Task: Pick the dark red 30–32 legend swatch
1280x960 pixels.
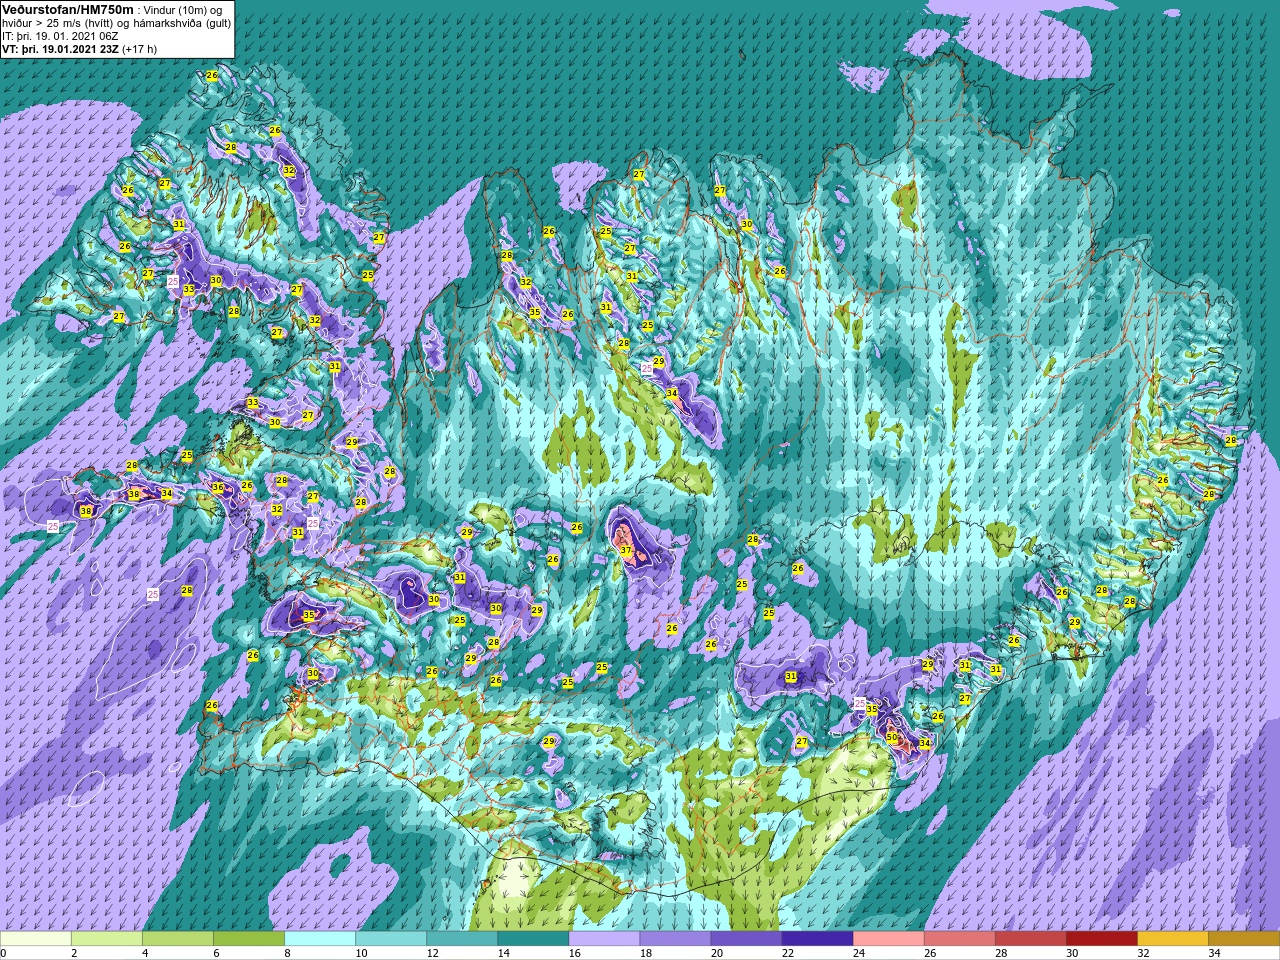Action: point(1101,939)
